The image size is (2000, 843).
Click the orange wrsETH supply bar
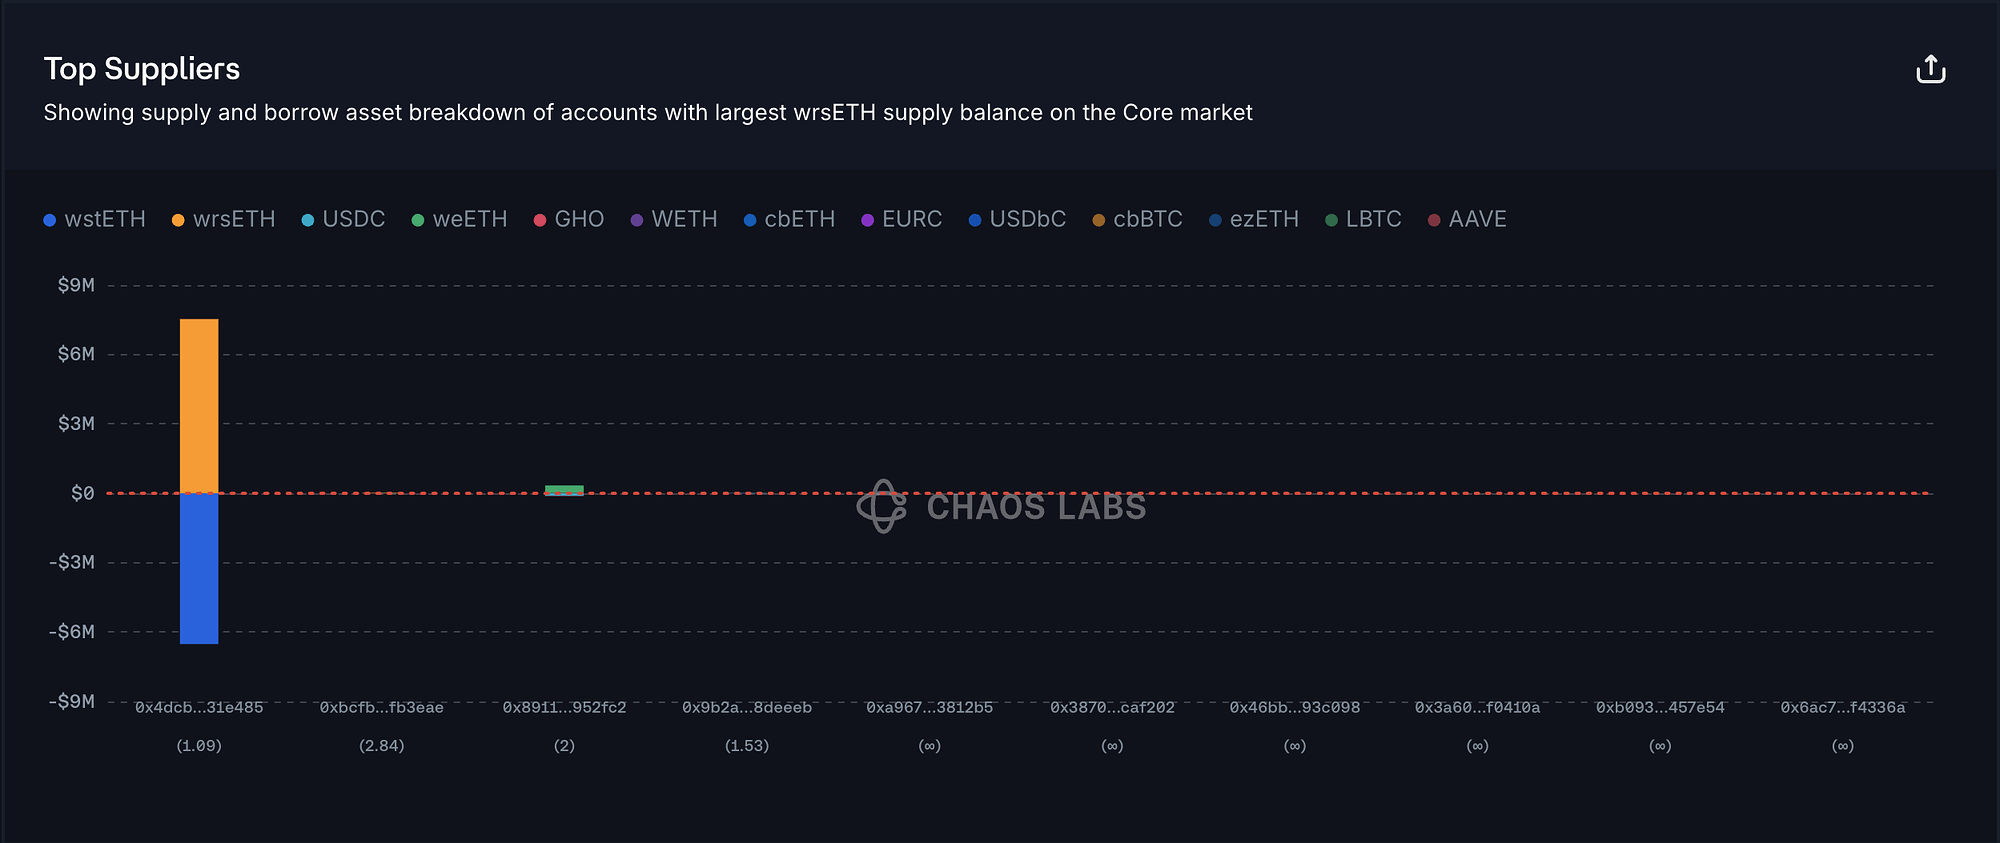pos(199,405)
